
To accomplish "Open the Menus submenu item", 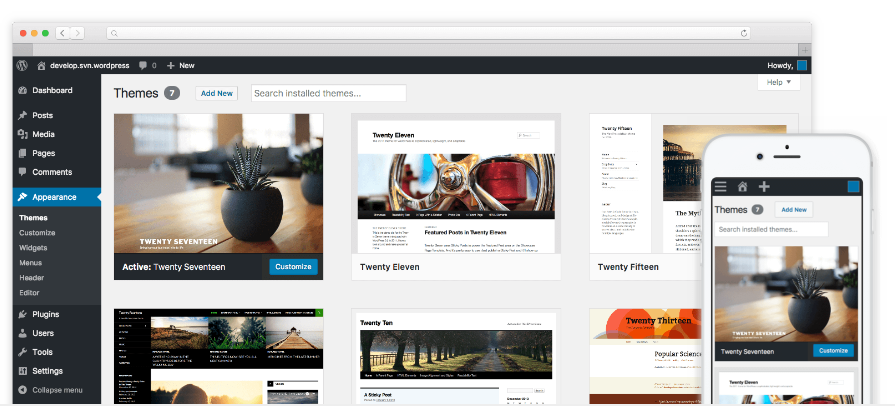I will [x=30, y=263].
